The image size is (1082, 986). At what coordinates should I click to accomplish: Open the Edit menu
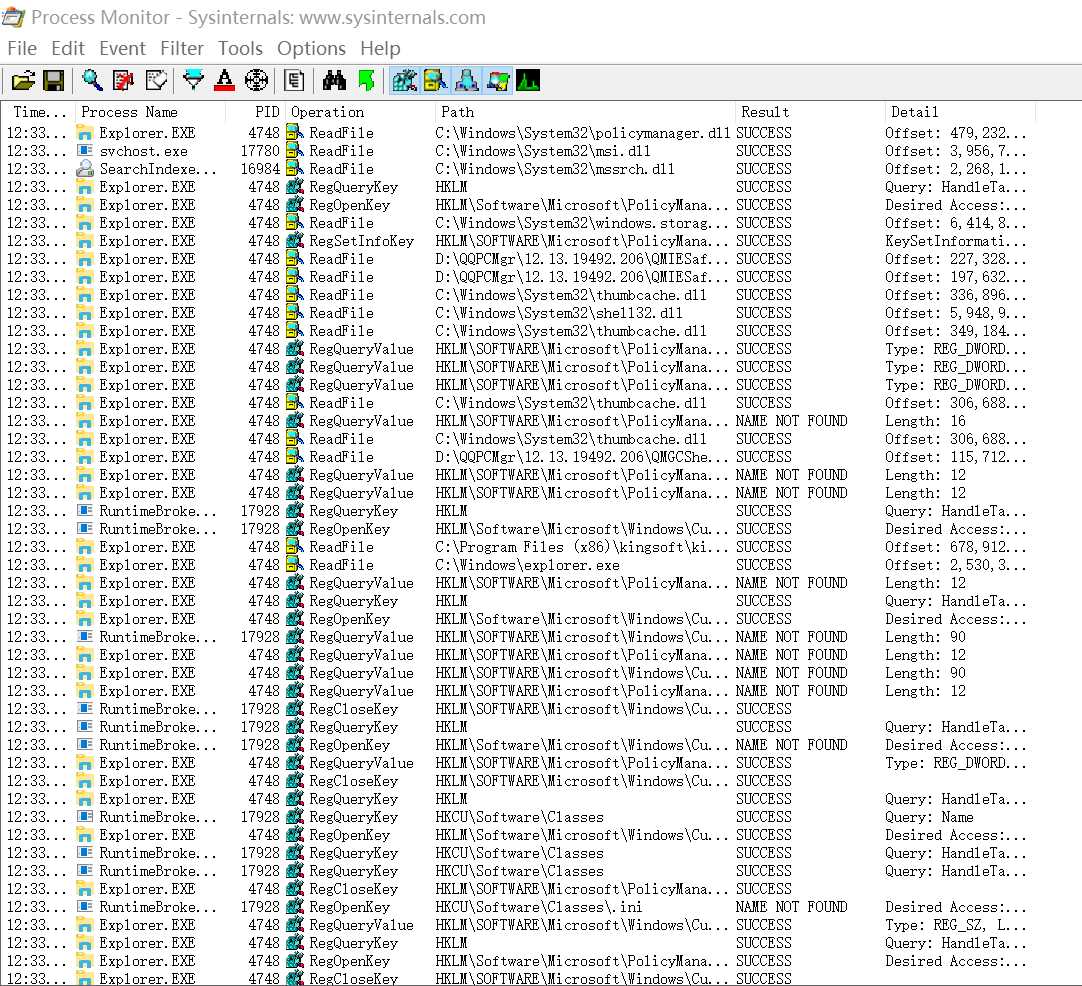coord(68,48)
